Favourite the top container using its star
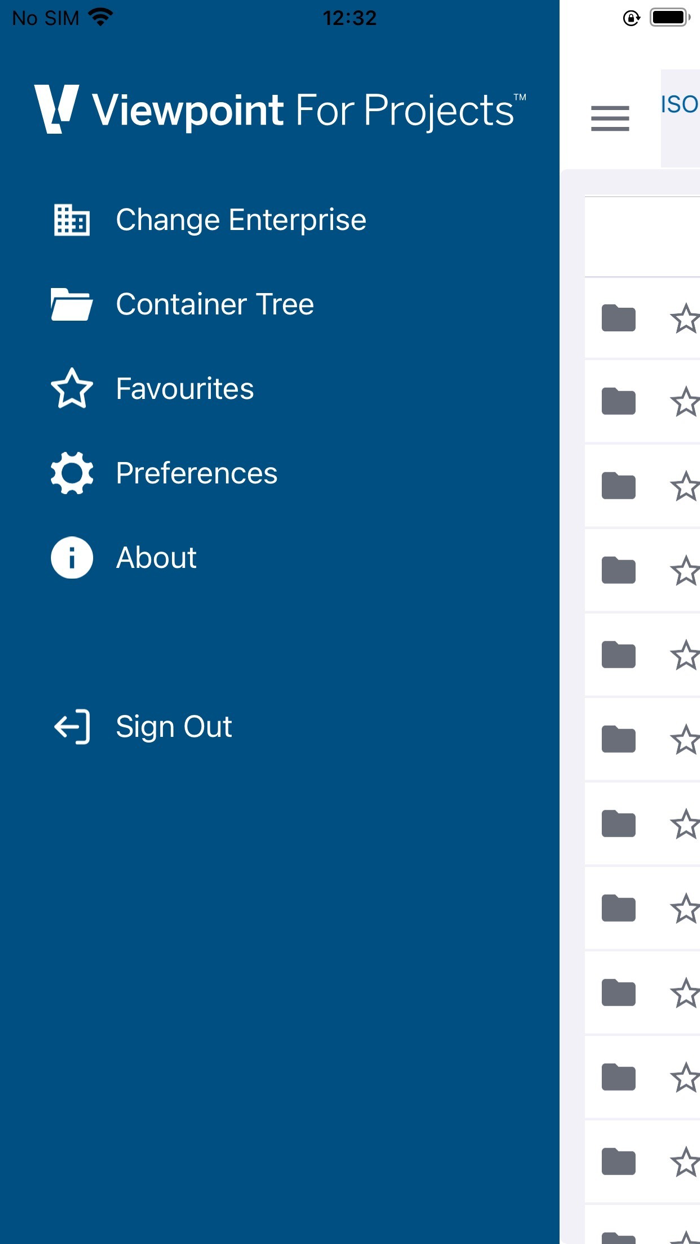Screen dimensions: 700x1244 (686, 318)
